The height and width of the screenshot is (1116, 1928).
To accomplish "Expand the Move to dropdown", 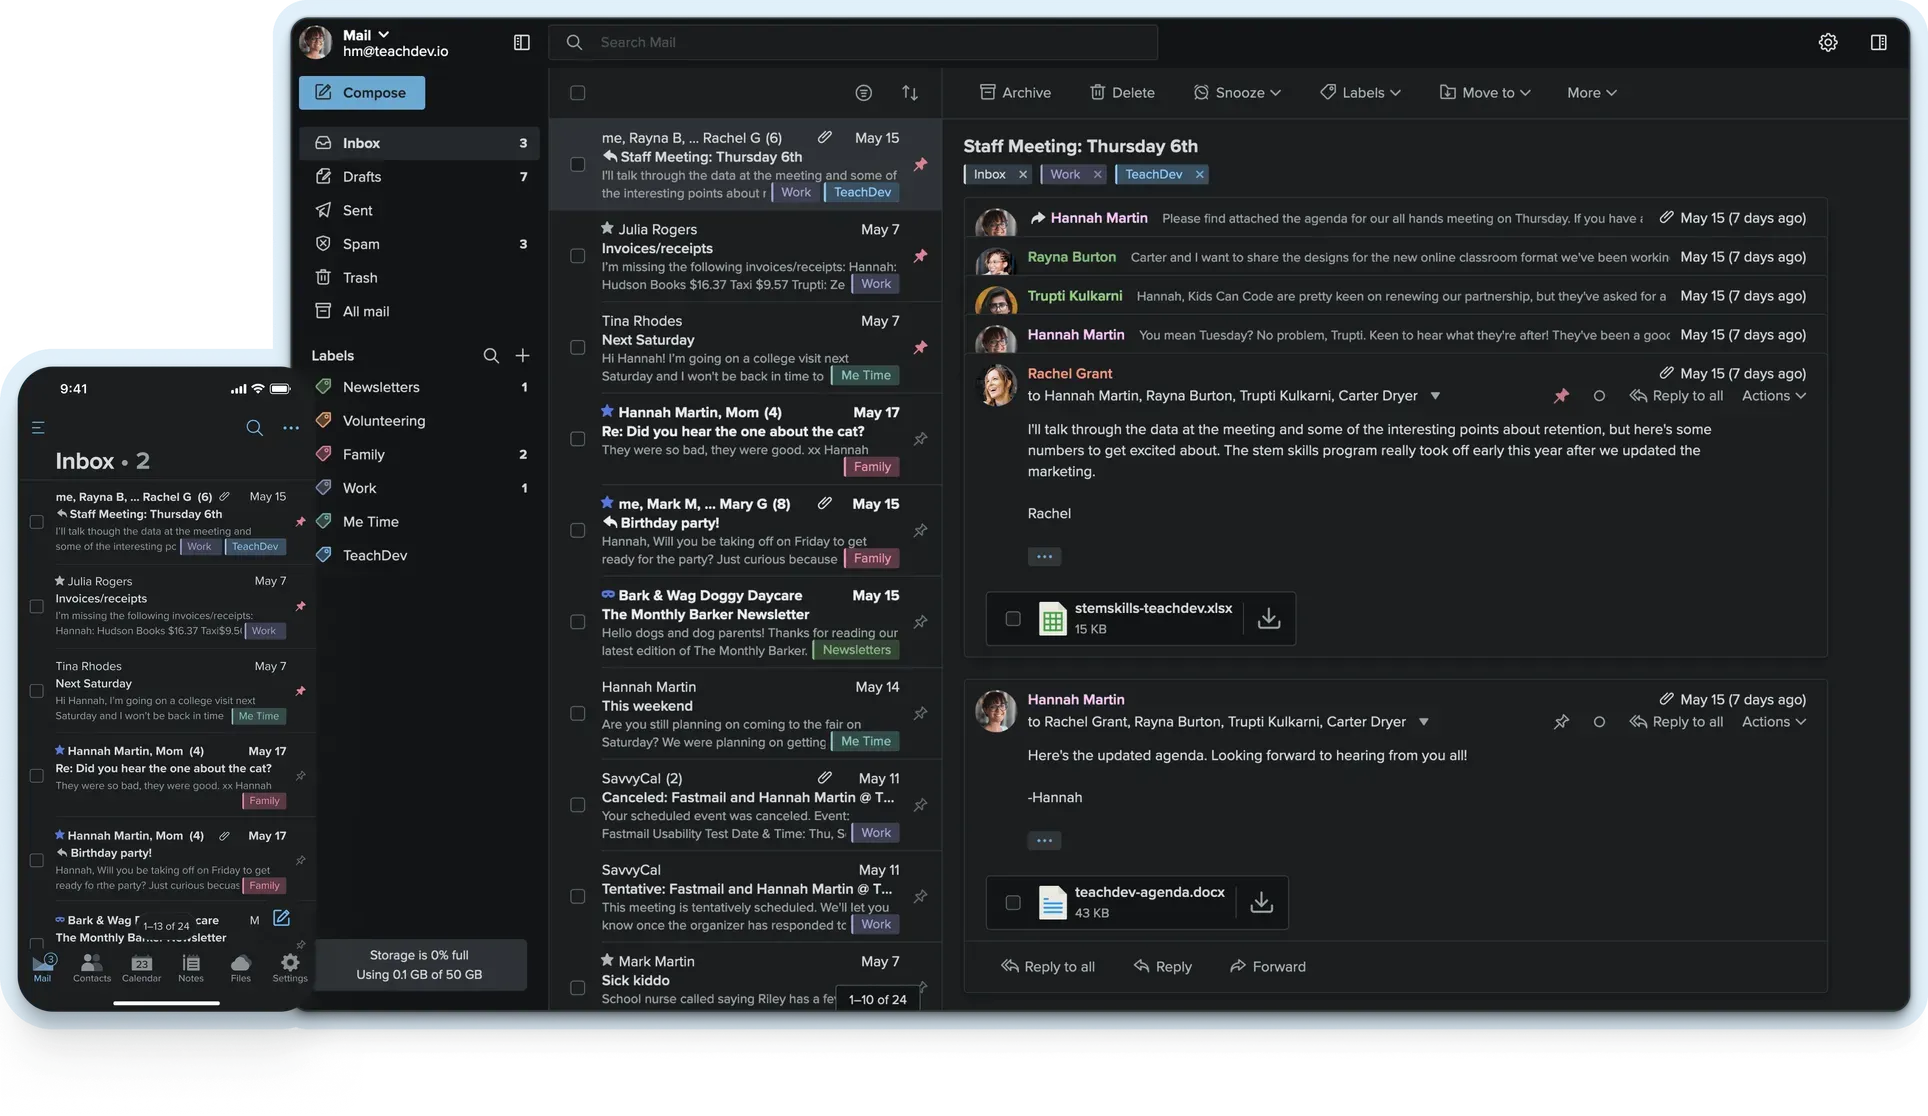I will coord(1484,92).
